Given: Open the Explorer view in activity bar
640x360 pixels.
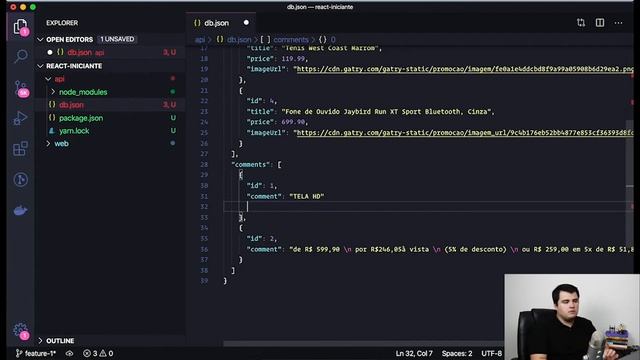Looking at the screenshot, I should [x=20, y=27].
